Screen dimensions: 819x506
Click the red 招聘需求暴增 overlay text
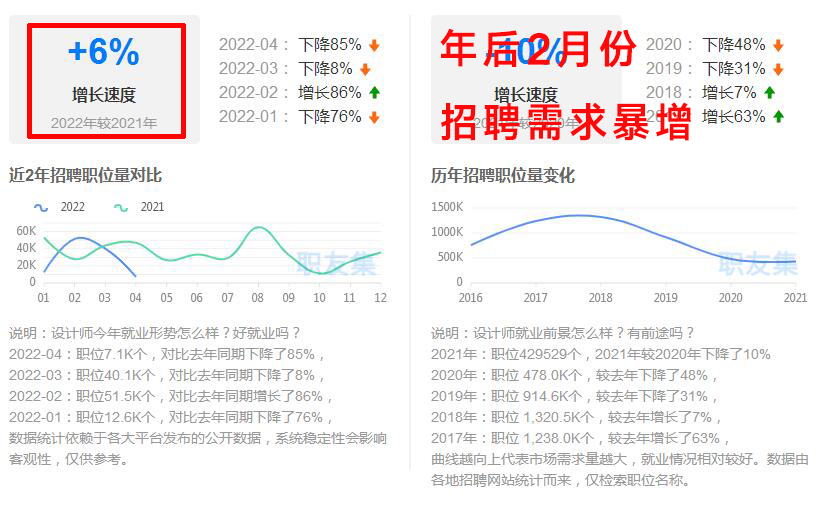(x=566, y=123)
